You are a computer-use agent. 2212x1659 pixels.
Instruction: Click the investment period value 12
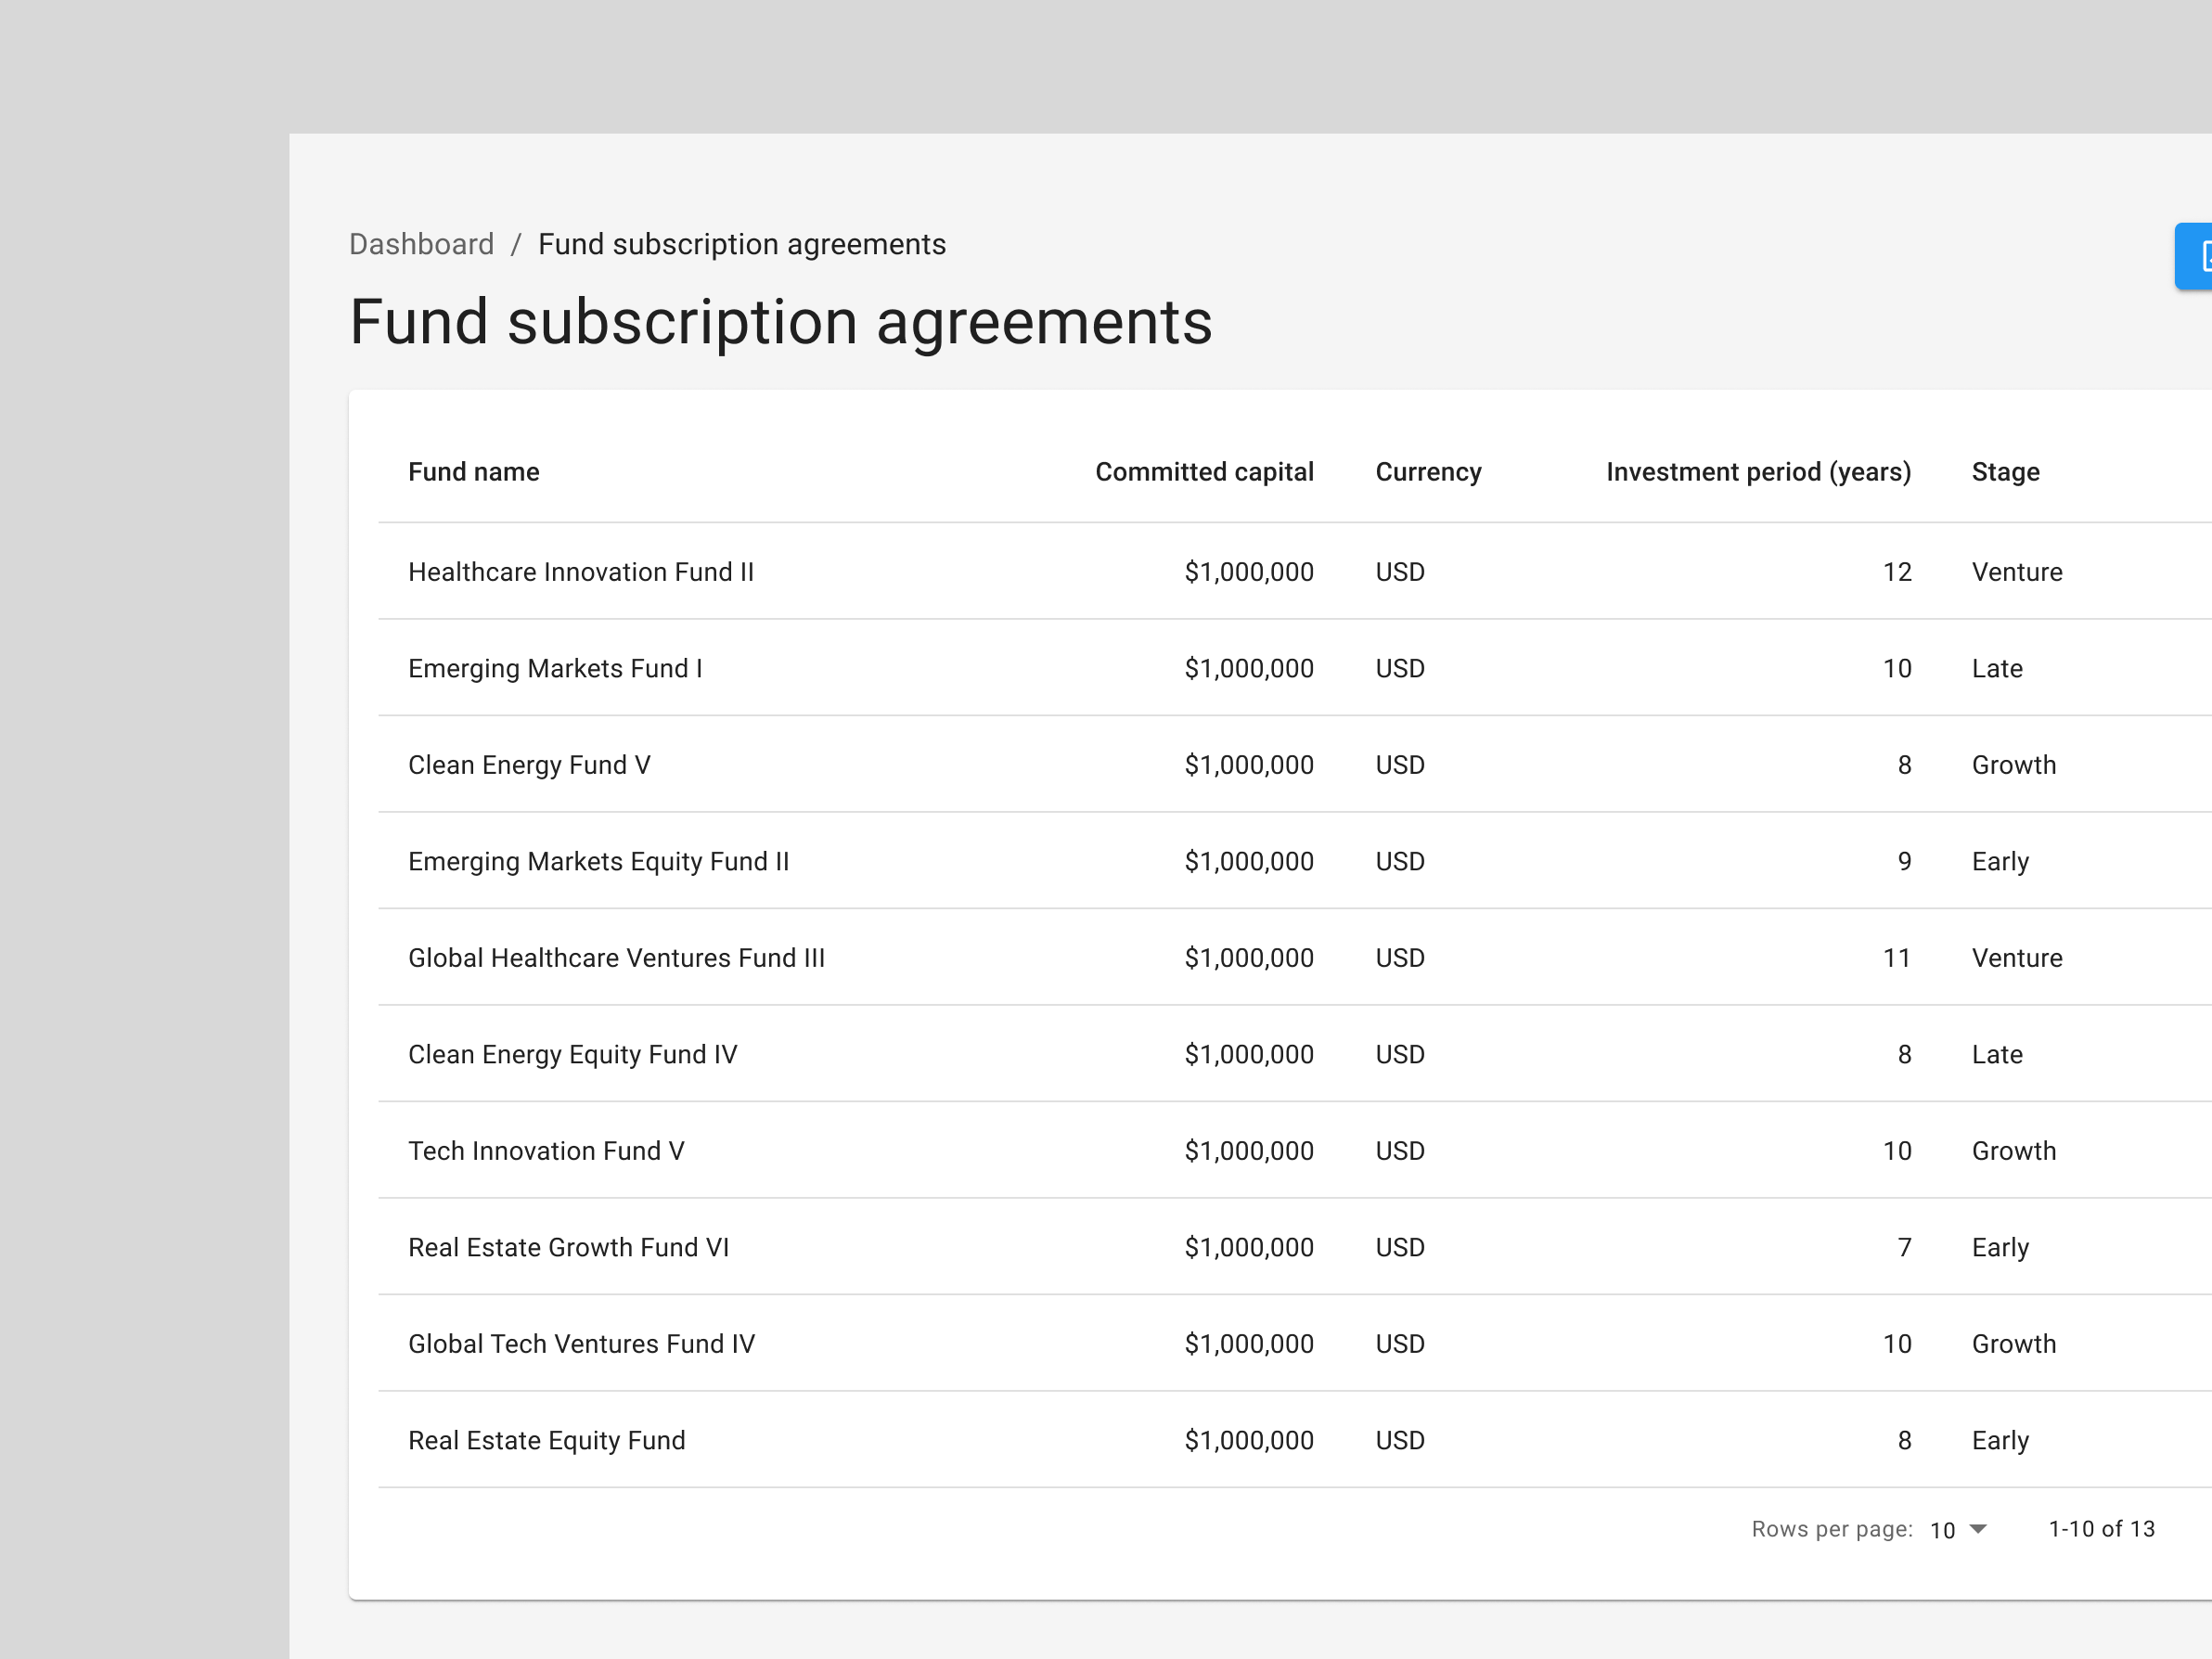1897,572
